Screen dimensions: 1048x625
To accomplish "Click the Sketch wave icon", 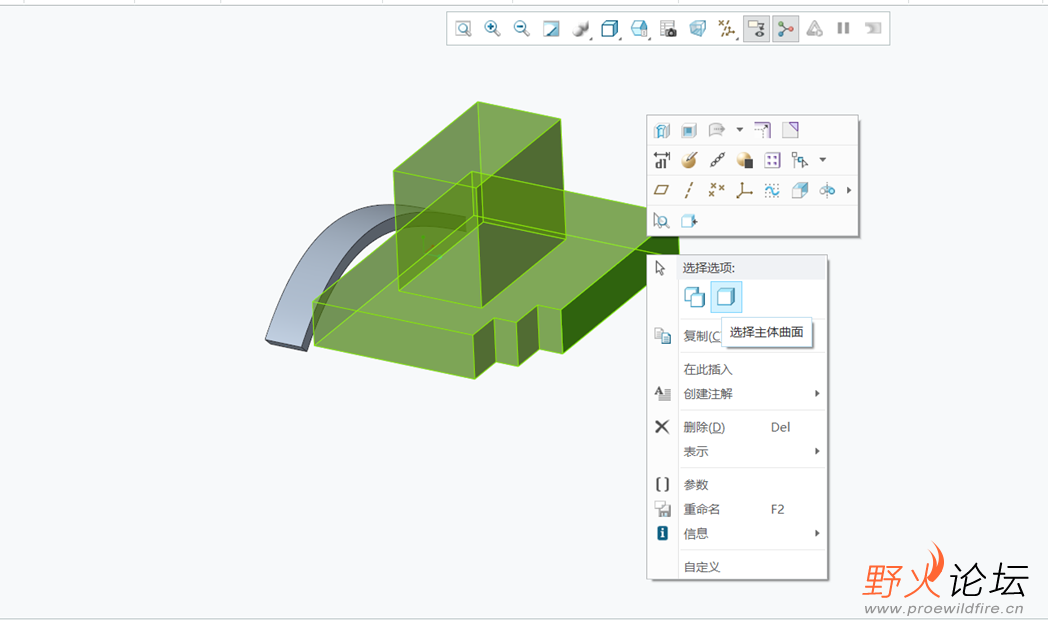I will coord(772,190).
